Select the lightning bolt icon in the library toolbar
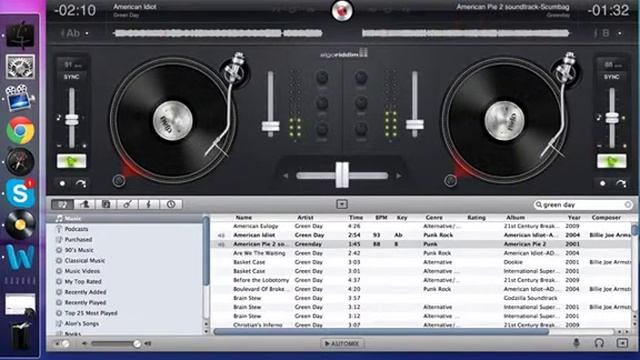The width and height of the screenshot is (640, 360). [x=149, y=204]
